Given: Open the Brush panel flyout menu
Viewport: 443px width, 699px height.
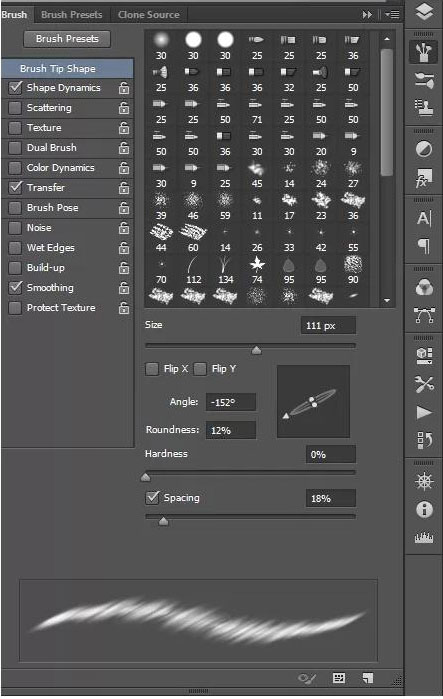Looking at the screenshot, I should point(393,15).
